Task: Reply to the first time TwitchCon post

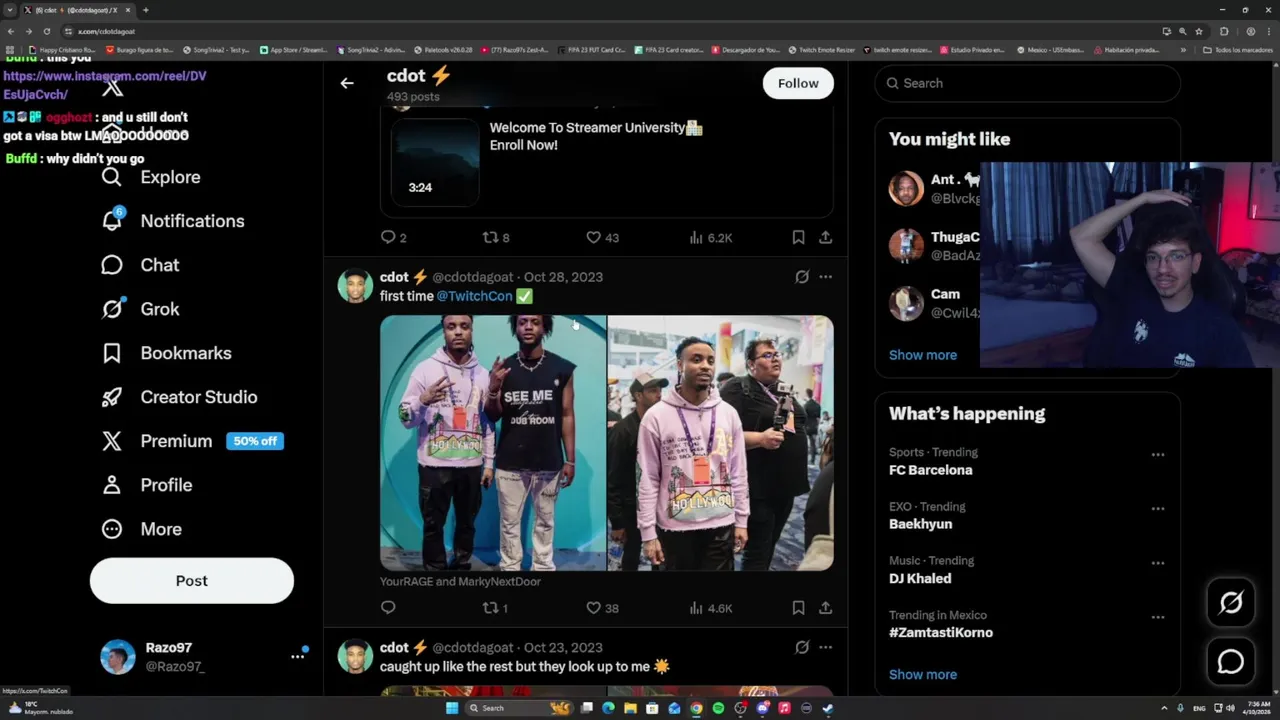Action: 388,607
